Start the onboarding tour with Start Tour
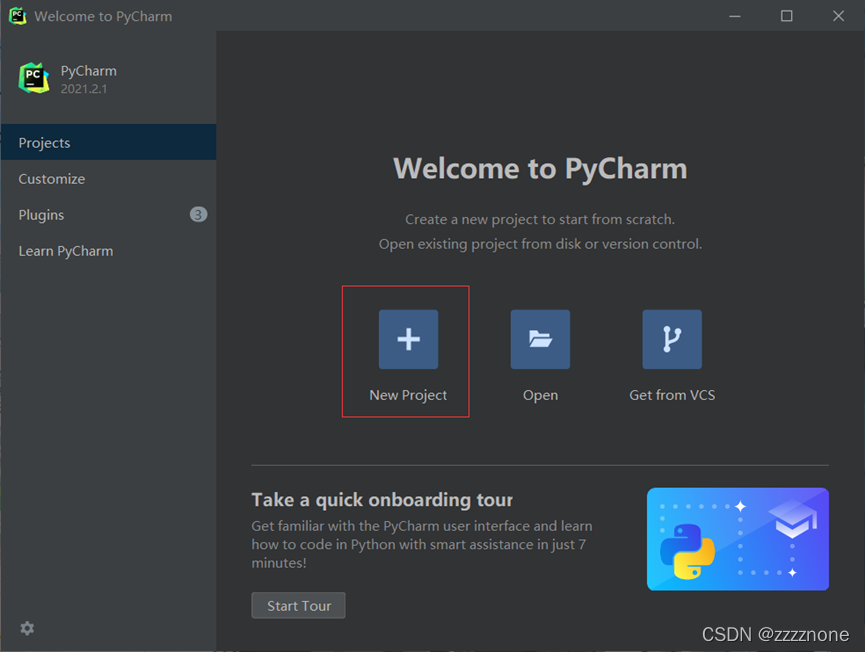 click(x=298, y=606)
